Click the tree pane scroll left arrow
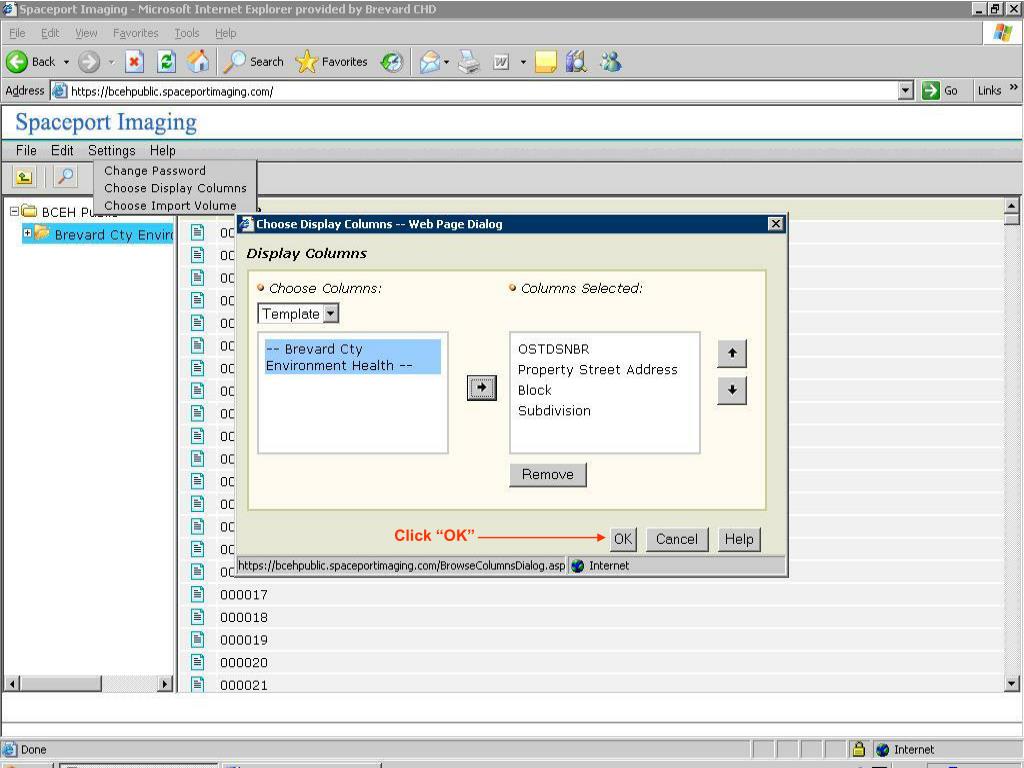 click(12, 684)
